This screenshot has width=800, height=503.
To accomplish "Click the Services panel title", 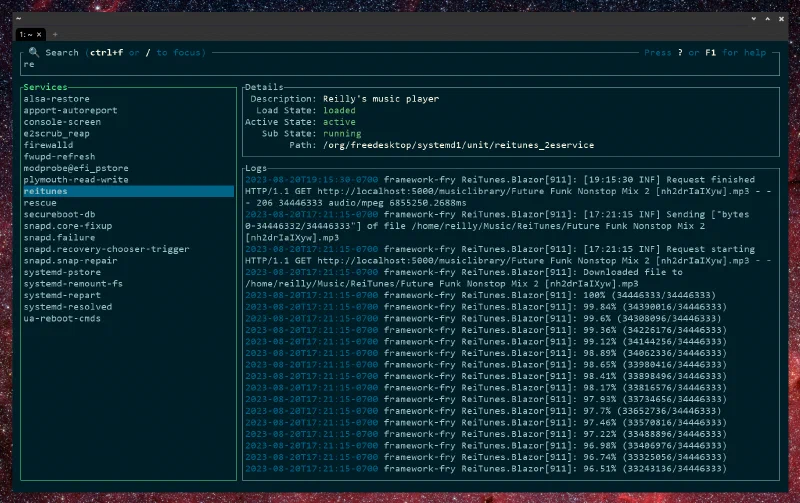I will tap(45, 87).
